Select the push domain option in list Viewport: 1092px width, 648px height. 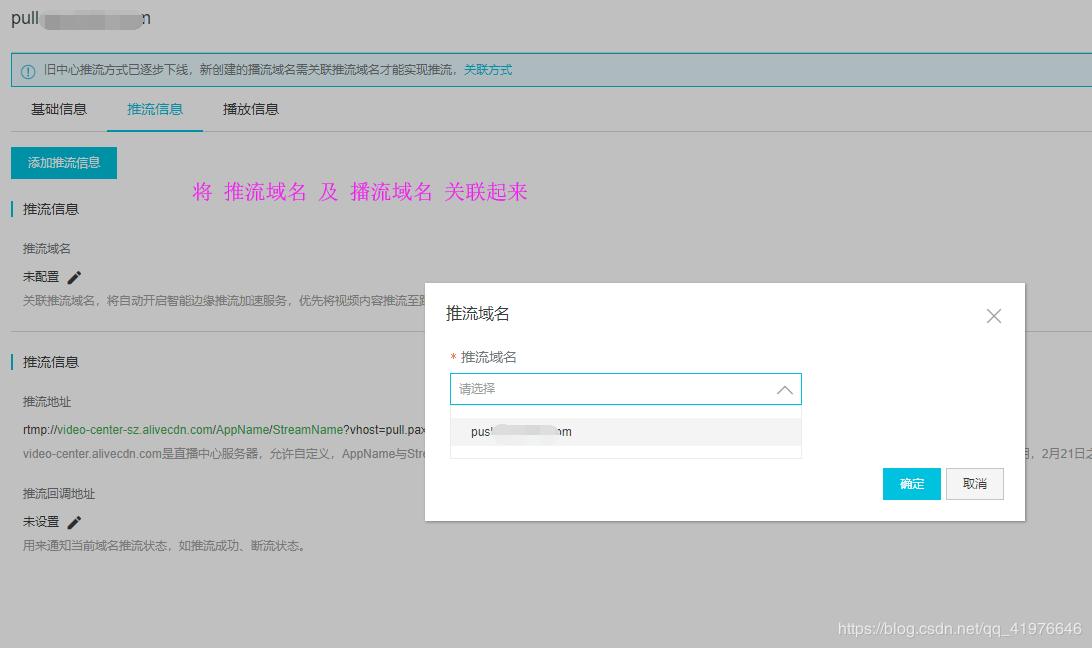[625, 432]
